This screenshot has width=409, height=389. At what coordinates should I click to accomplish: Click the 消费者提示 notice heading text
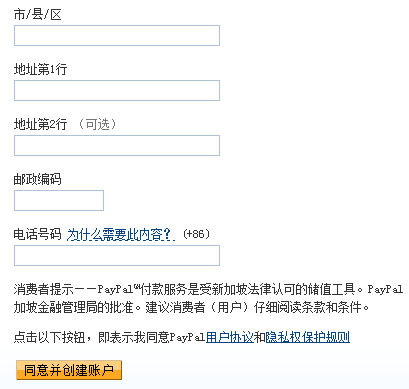click(x=43, y=289)
